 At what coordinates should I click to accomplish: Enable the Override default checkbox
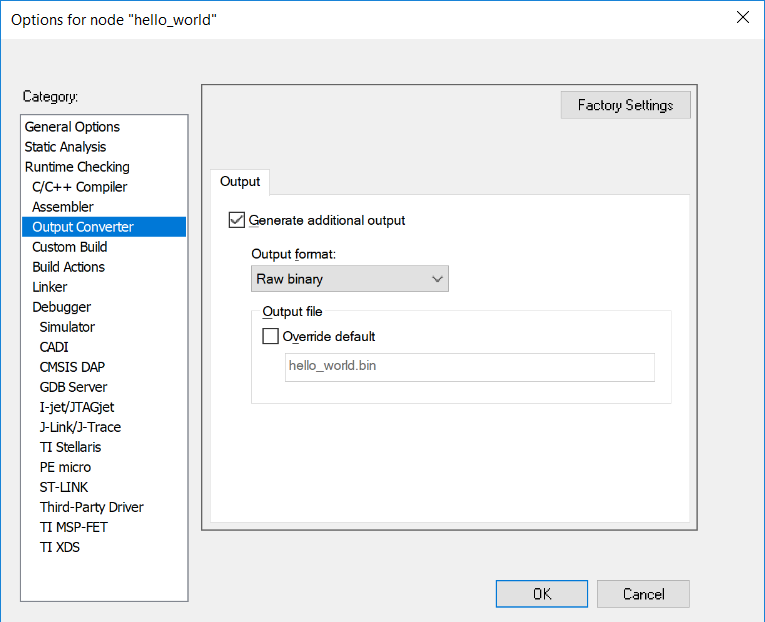tap(271, 337)
